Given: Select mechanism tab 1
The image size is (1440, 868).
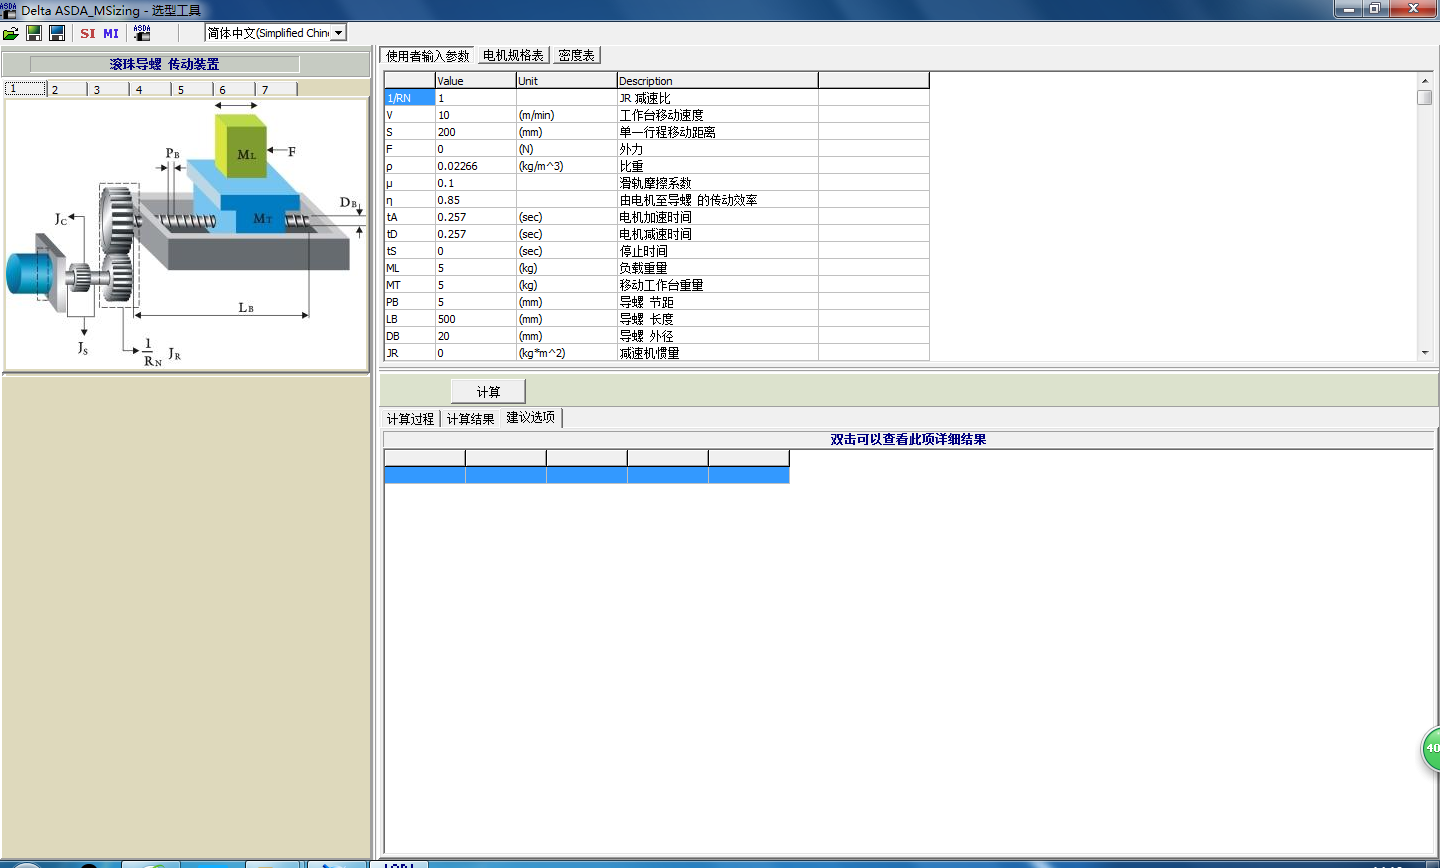Looking at the screenshot, I should (26, 89).
